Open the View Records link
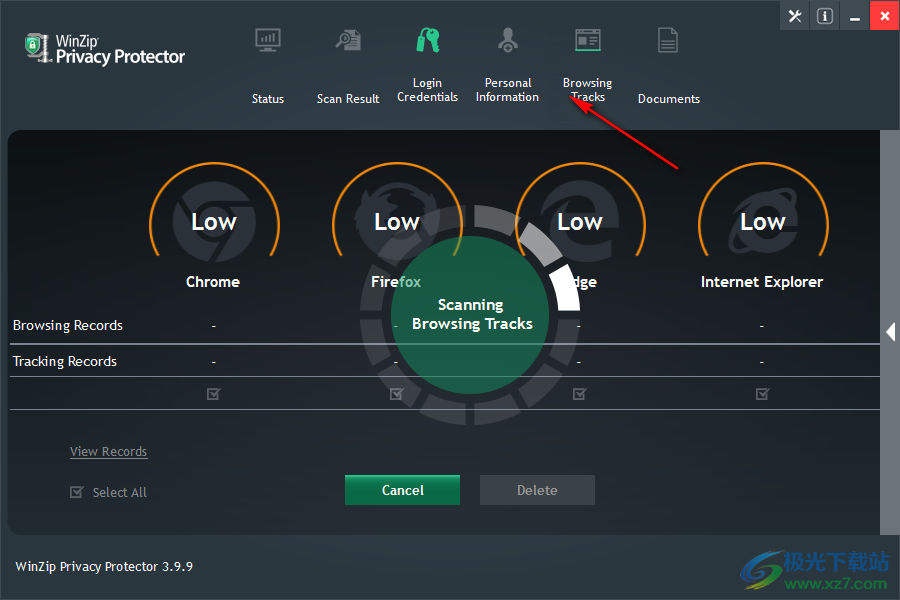This screenshot has height=600, width=900. pyautogui.click(x=108, y=451)
